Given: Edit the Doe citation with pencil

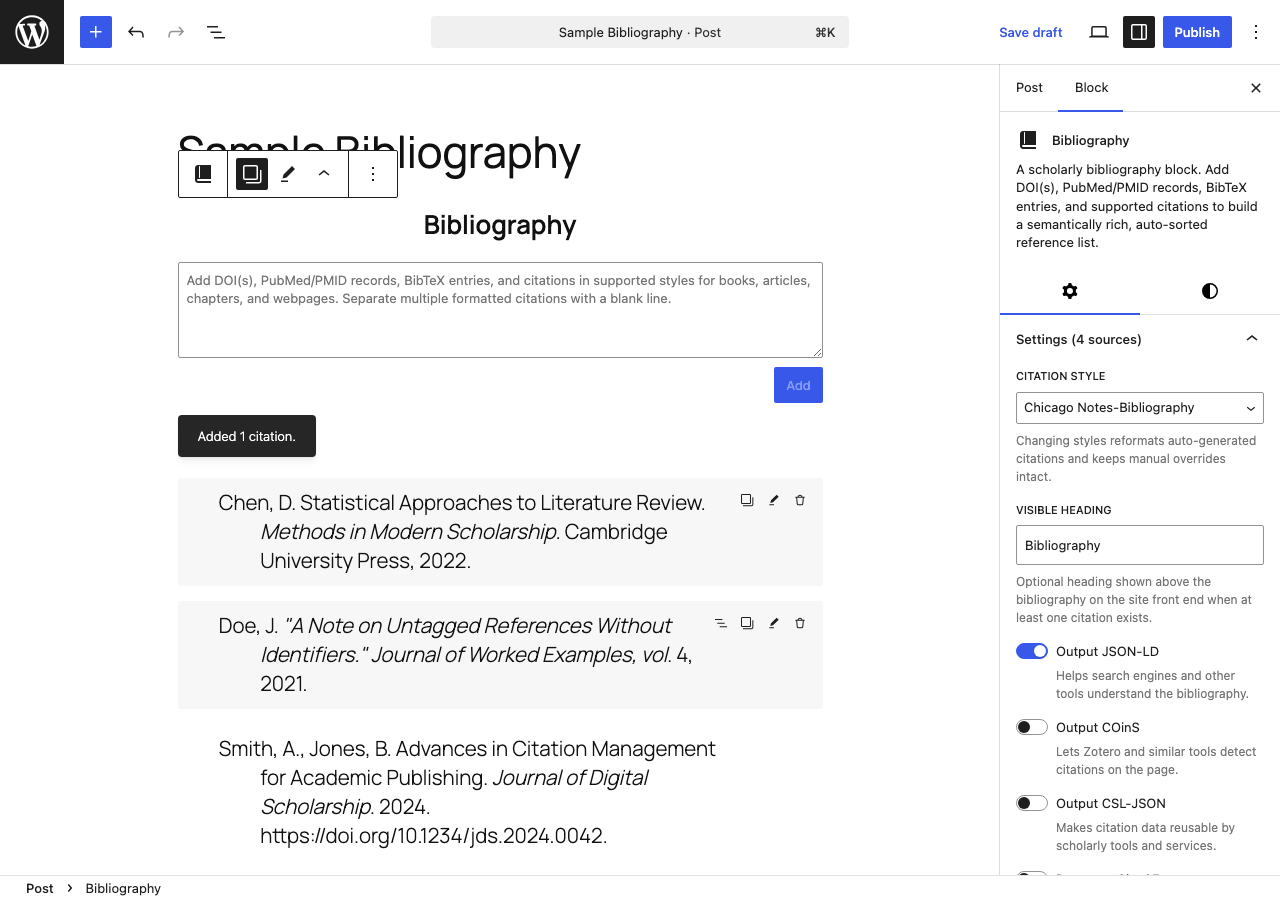Looking at the screenshot, I should click(x=773, y=623).
